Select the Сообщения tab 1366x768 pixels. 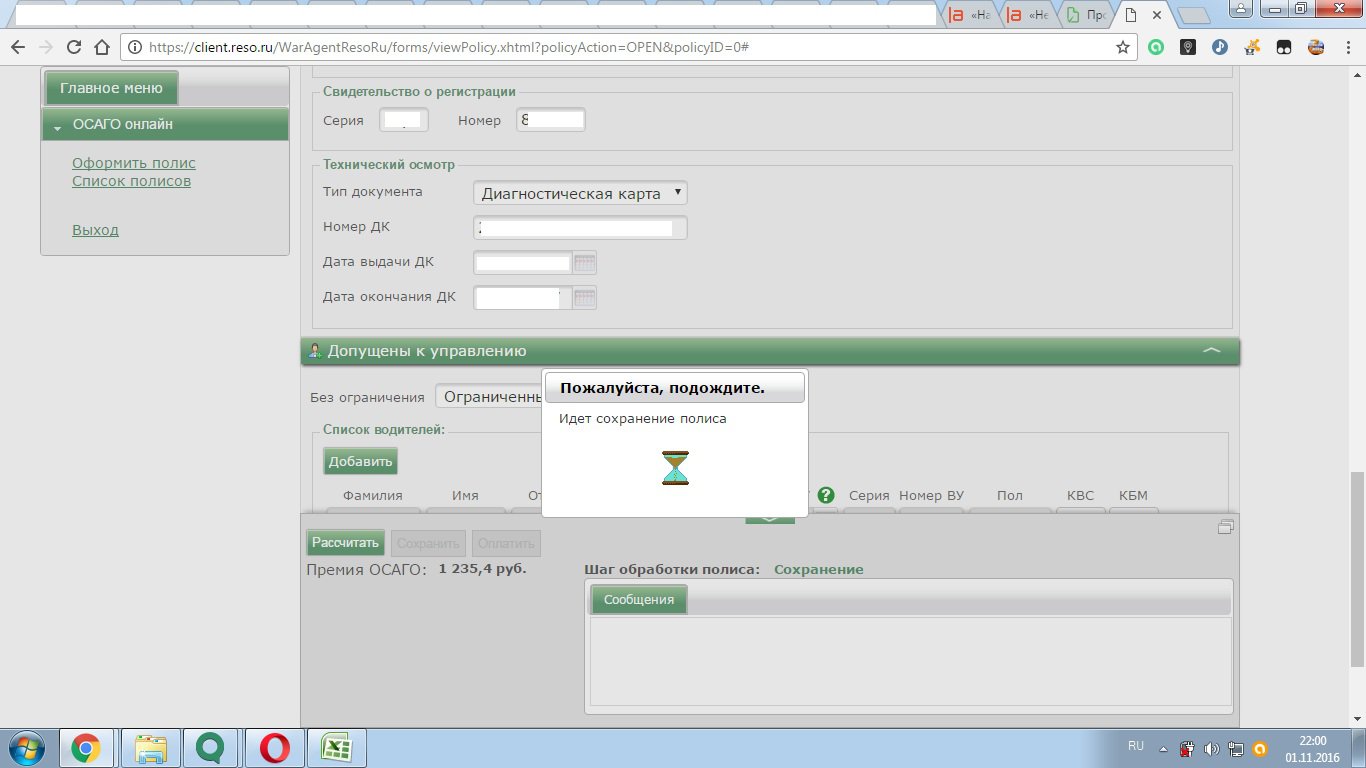click(x=639, y=599)
